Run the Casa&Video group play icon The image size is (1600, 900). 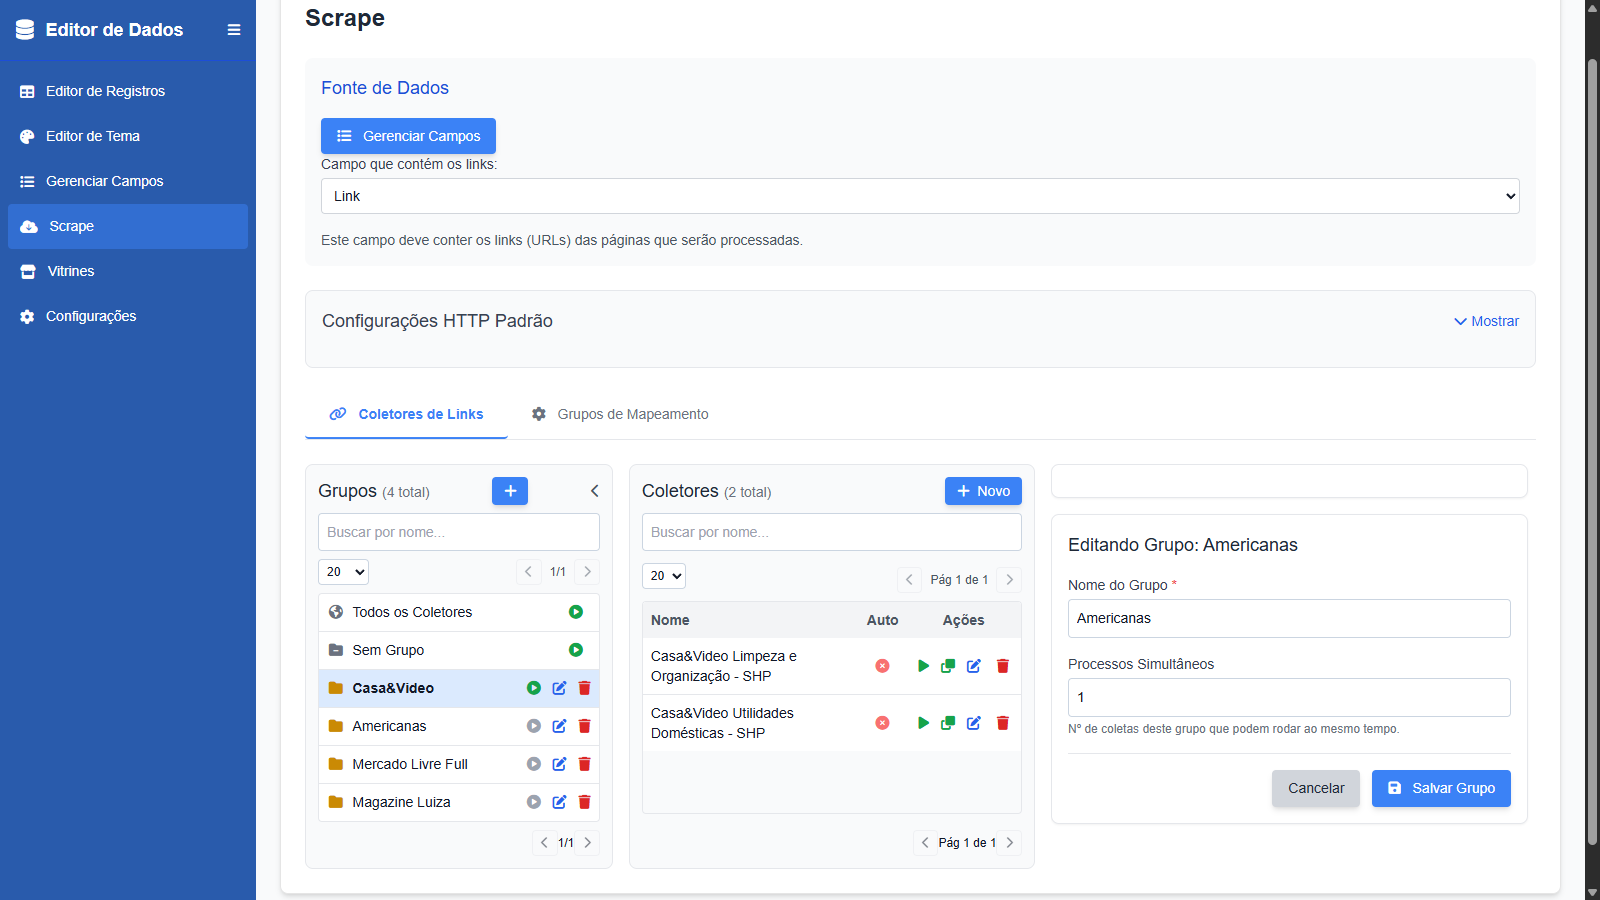534,688
